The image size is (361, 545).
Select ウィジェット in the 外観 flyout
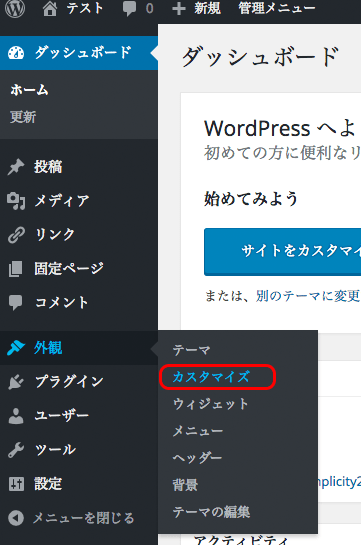(211, 404)
